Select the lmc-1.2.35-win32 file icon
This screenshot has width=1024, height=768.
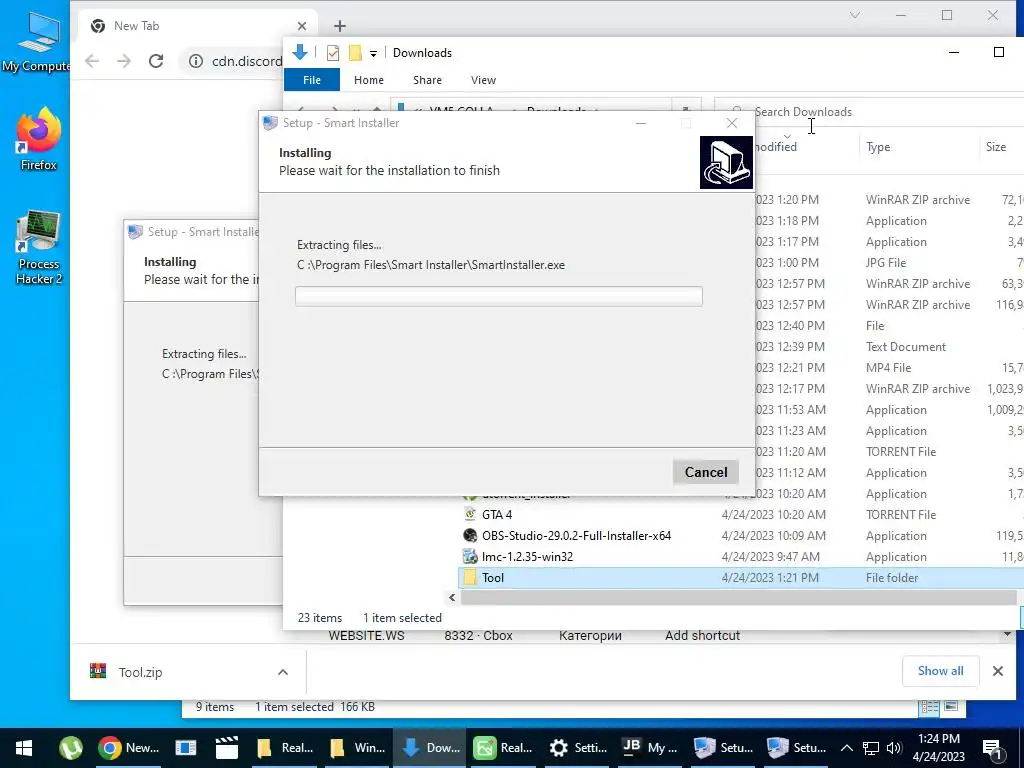point(470,556)
